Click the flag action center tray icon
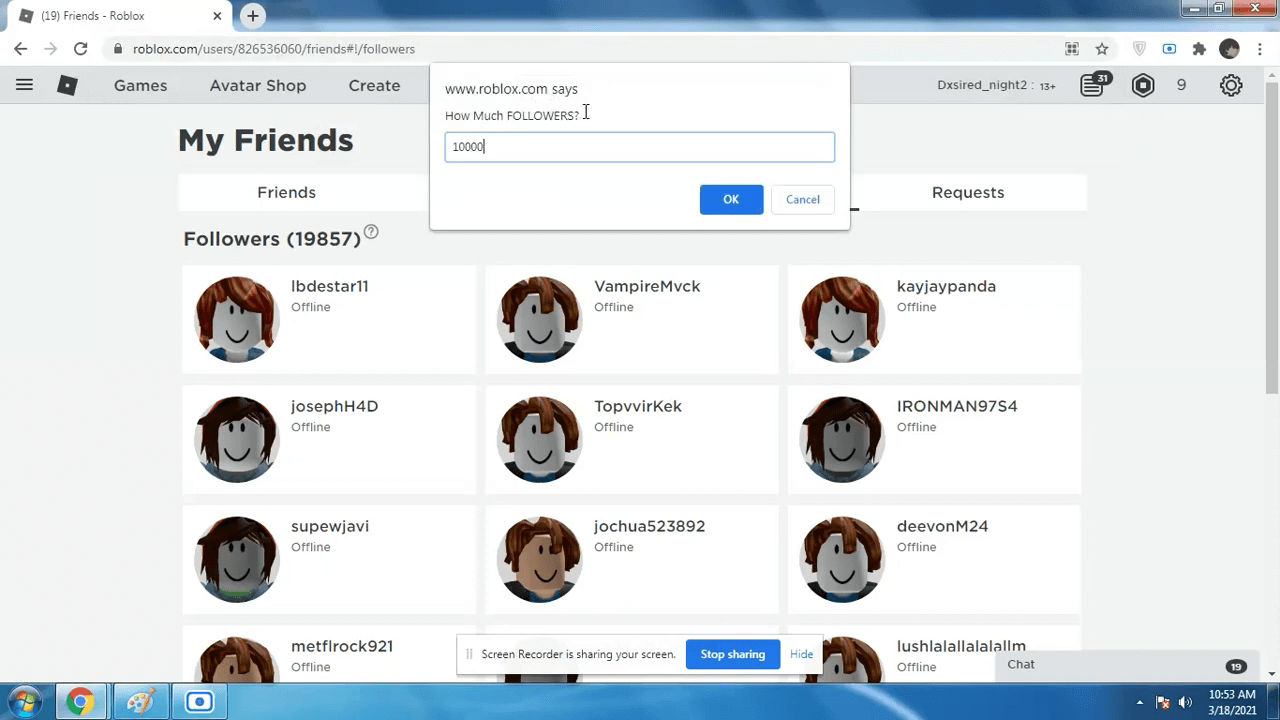Viewport: 1280px width, 720px height. coord(1163,702)
